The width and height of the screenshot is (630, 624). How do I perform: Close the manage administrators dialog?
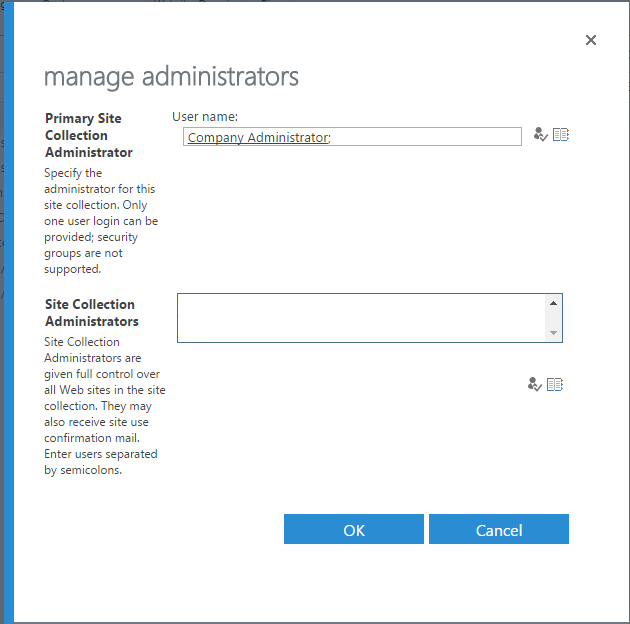coord(590,40)
